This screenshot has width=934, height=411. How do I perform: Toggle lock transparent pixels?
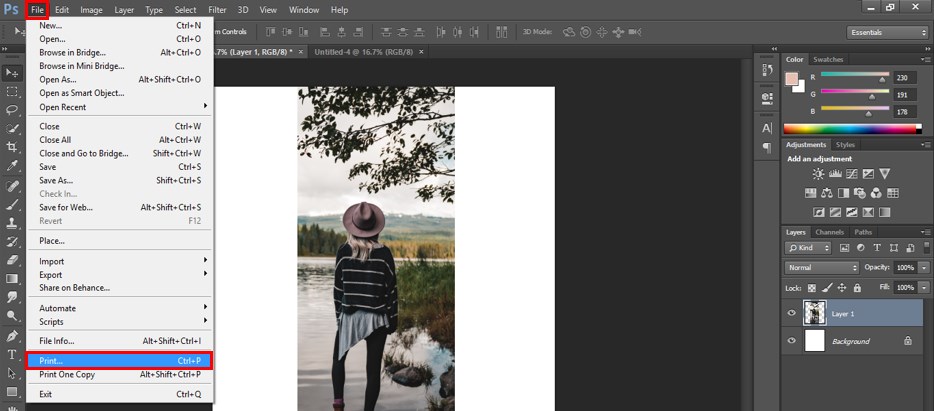(811, 288)
